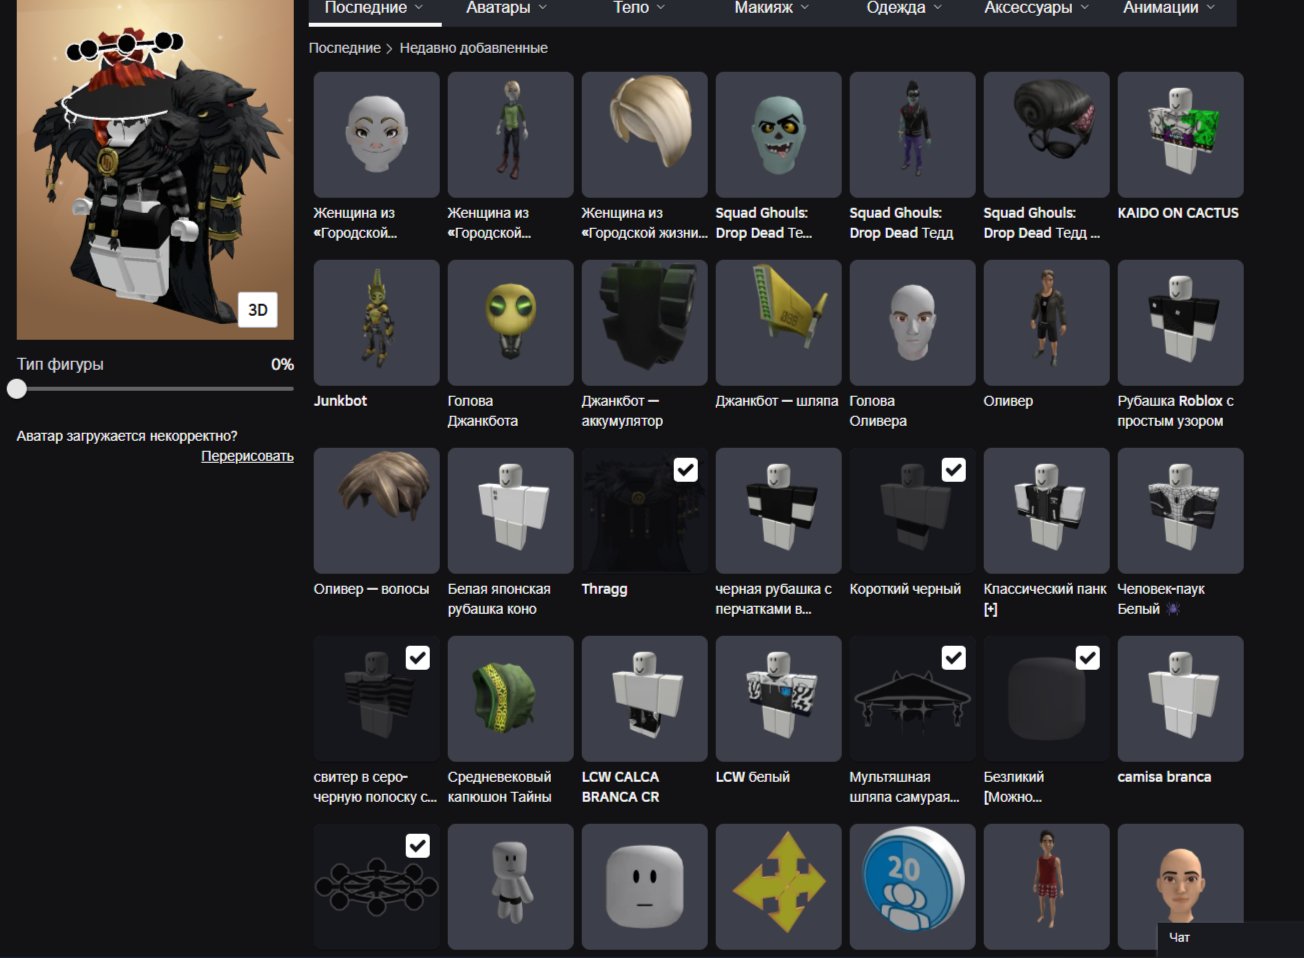This screenshot has width=1304, height=958.
Task: Choose the Средневековый капюшон Тайны hood
Action: [510, 698]
